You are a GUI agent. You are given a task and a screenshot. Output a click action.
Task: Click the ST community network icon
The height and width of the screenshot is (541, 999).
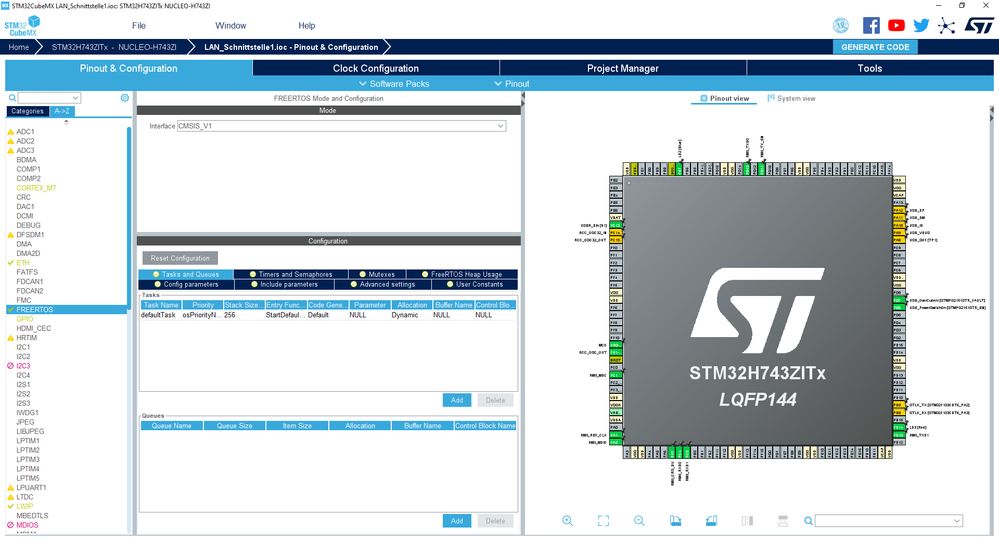(947, 25)
